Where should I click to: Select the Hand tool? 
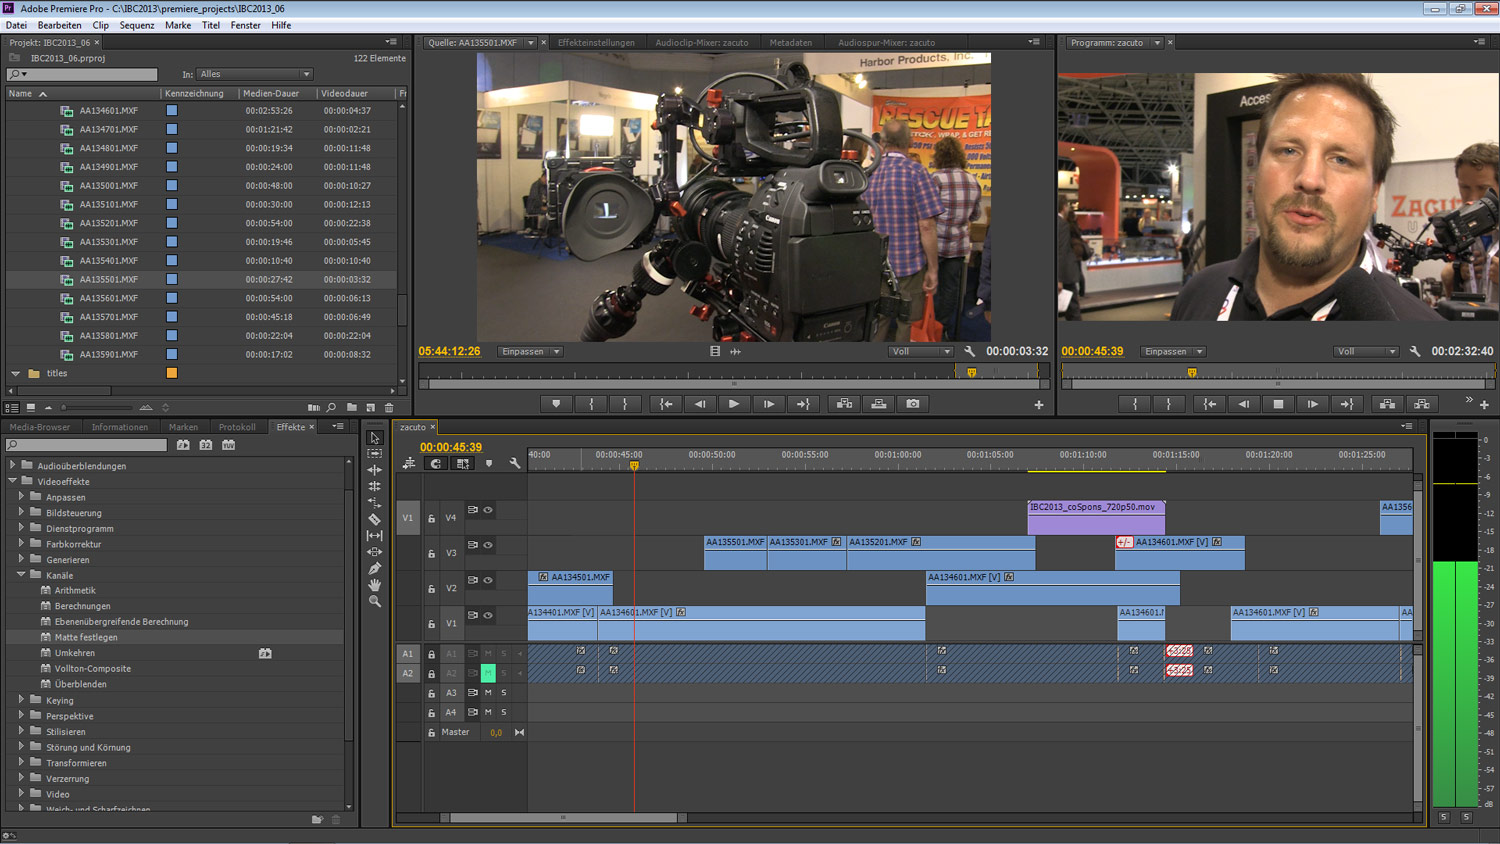[375, 585]
